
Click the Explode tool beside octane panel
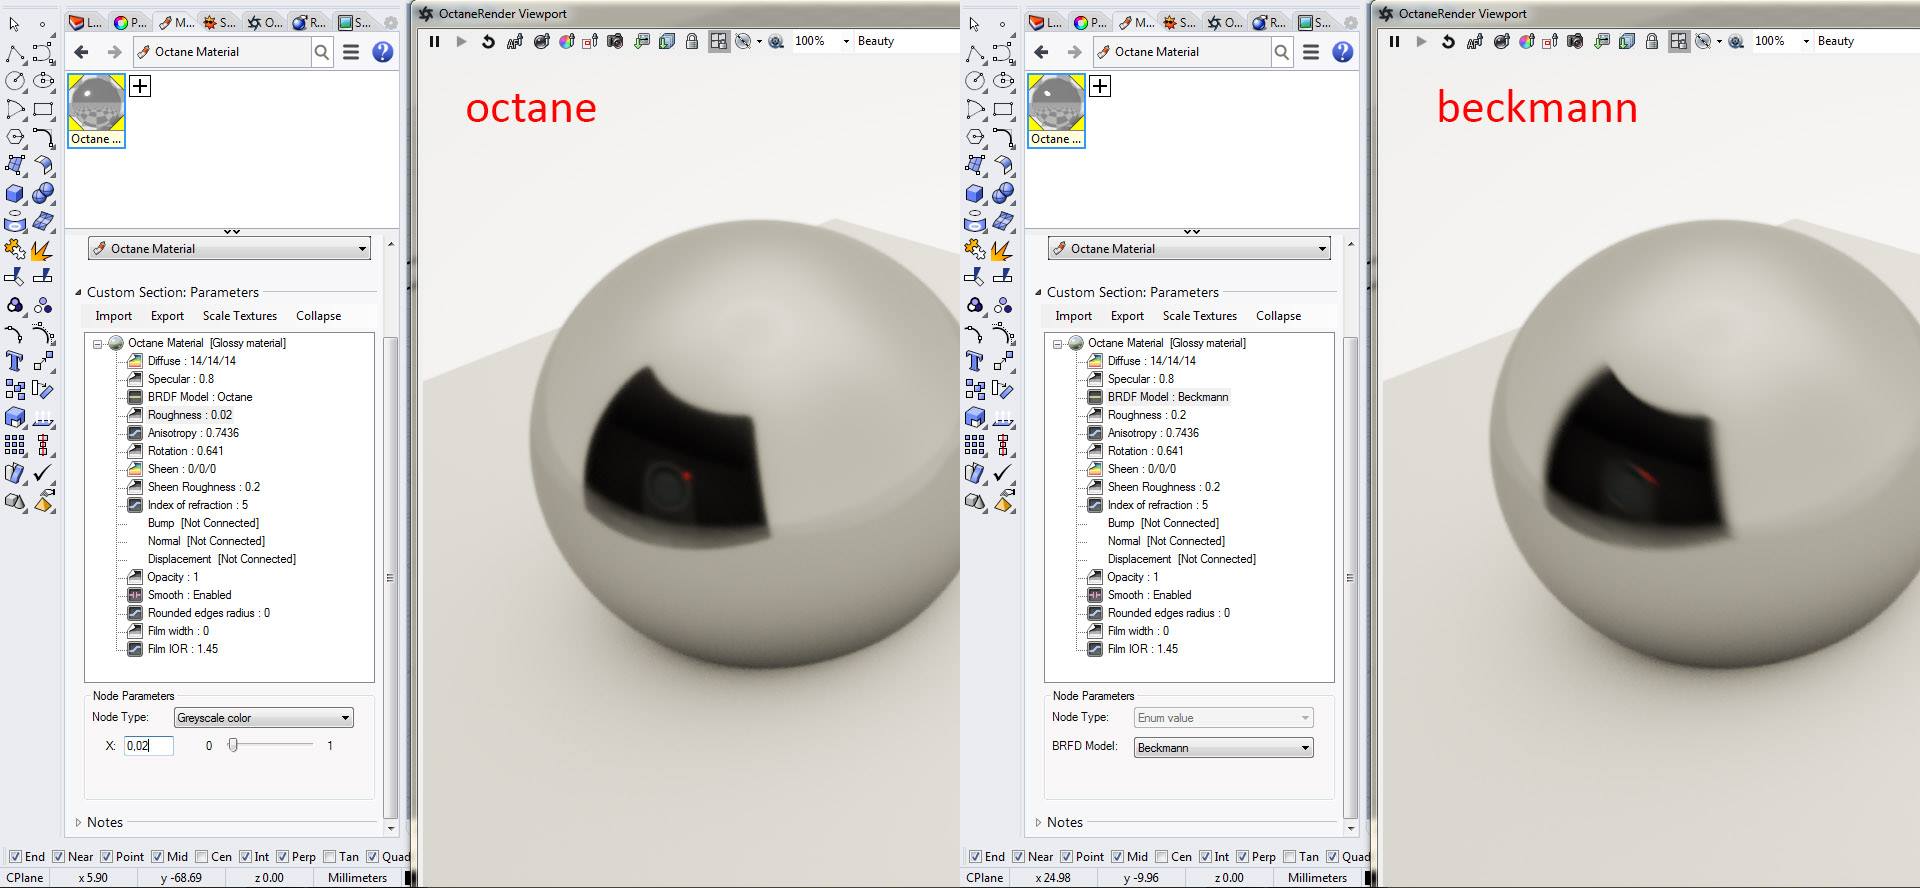(42, 249)
